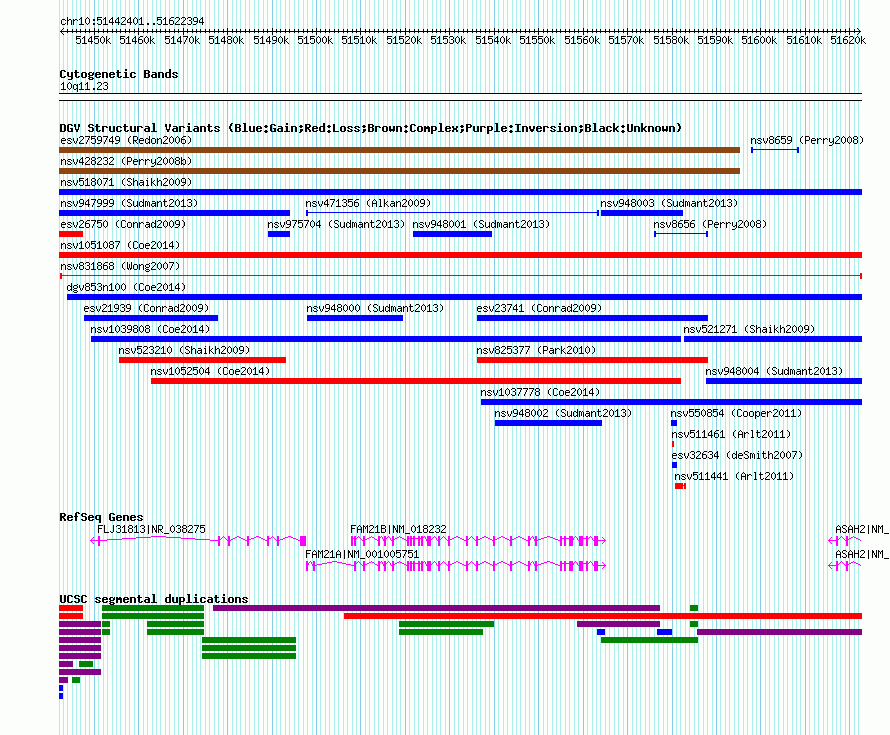The height and width of the screenshot is (735, 890).
Task: Open nsv1039808 (Coe2014) label
Action: (x=150, y=329)
